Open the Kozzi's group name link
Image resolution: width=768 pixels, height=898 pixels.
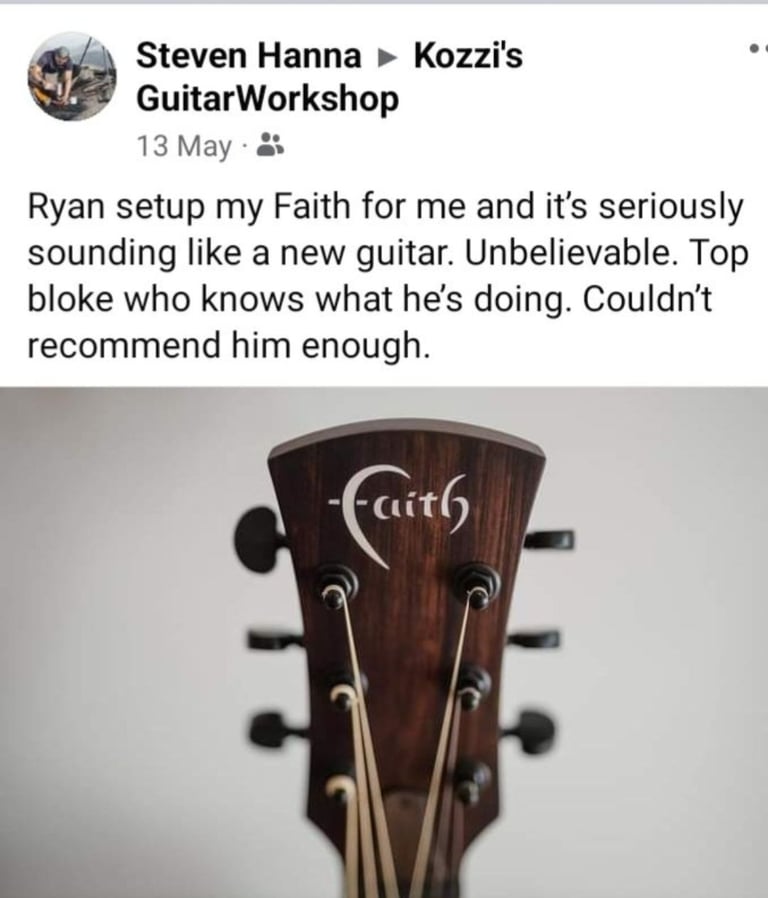pos(468,56)
